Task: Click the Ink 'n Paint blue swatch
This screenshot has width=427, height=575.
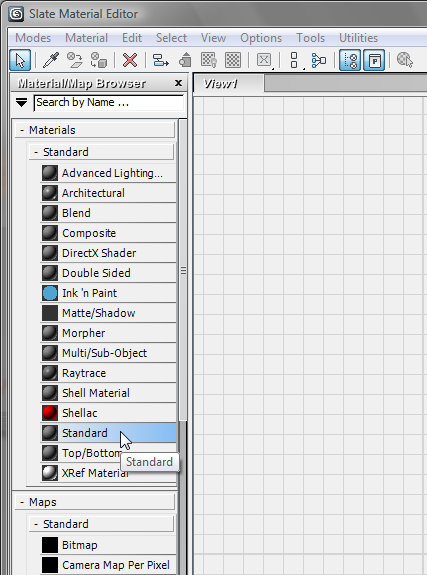Action: 50,293
